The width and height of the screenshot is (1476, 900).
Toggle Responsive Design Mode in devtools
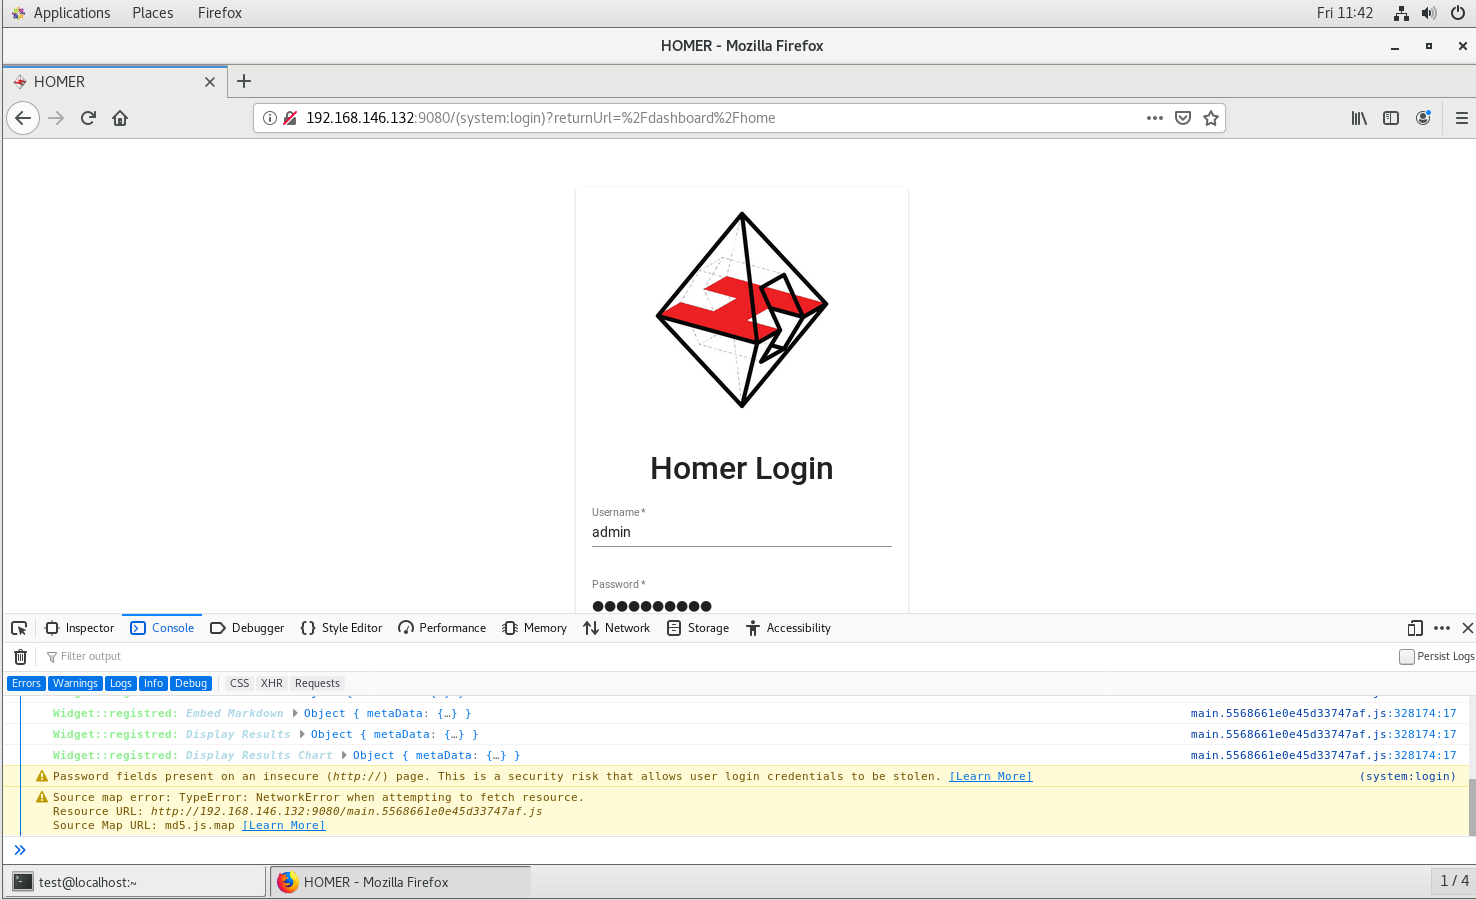pos(1415,628)
